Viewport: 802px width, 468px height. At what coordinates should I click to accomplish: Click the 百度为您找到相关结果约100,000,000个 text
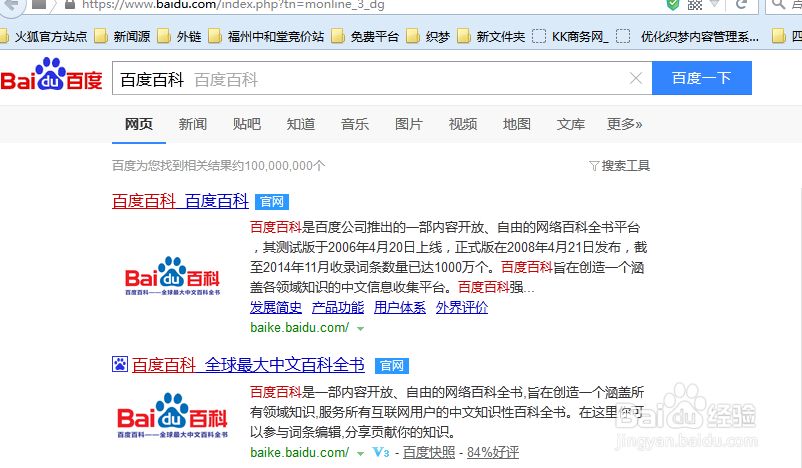coord(218,166)
